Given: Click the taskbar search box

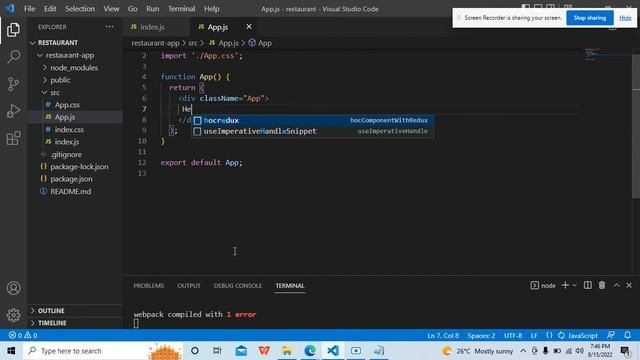Looking at the screenshot, I should (102, 351).
